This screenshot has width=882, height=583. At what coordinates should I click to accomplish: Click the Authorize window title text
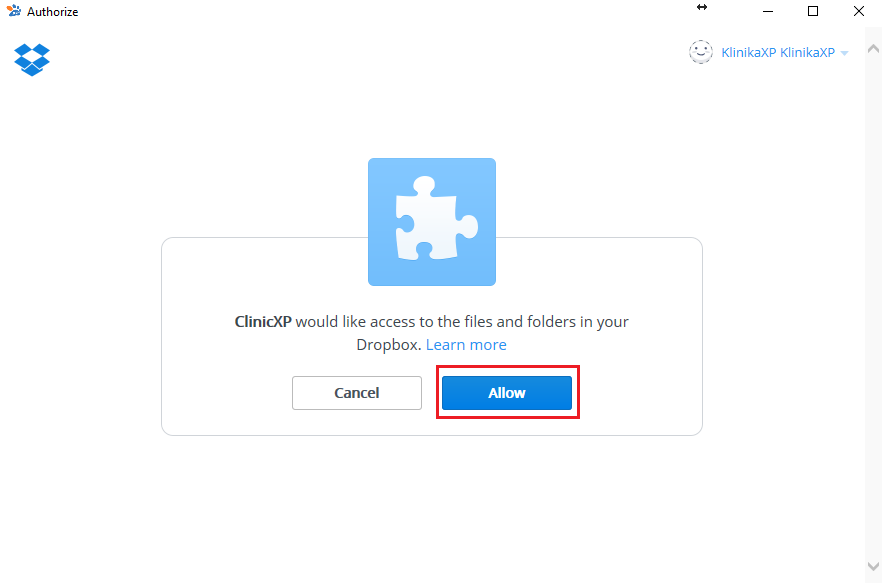click(x=52, y=12)
